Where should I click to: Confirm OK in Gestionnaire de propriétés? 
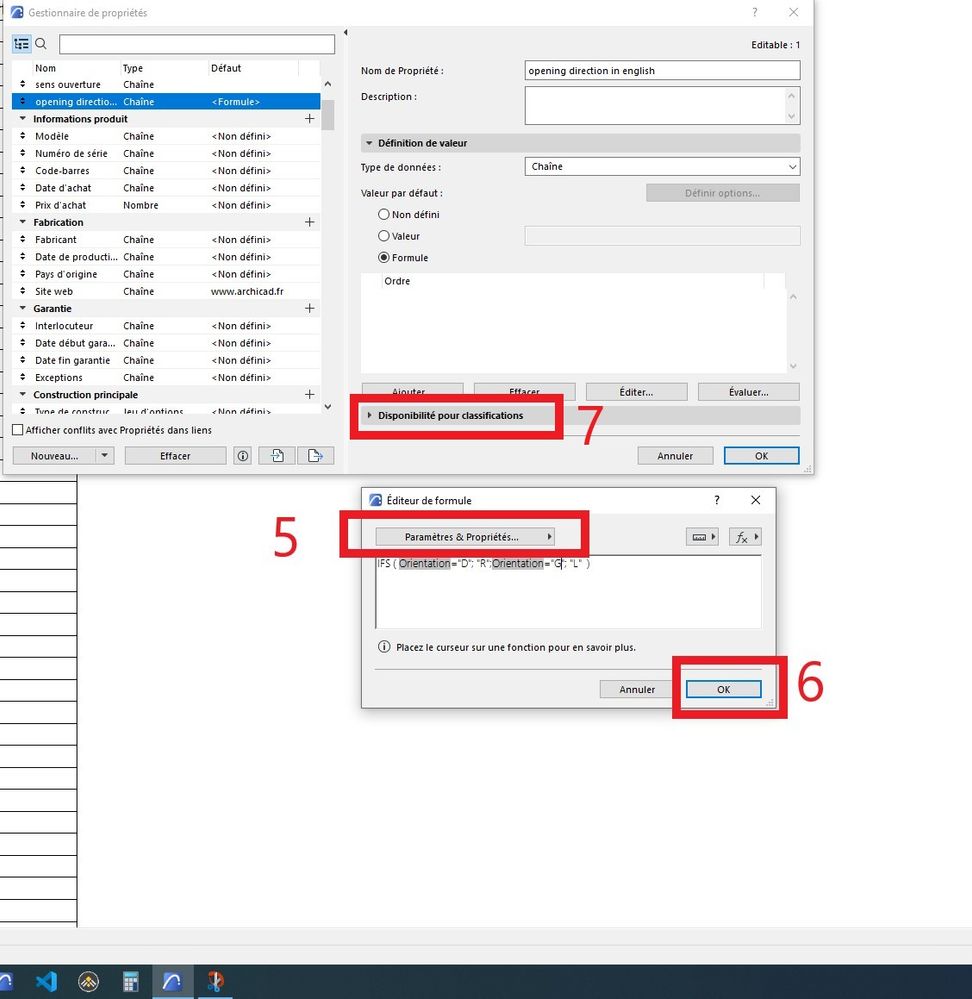pos(761,456)
